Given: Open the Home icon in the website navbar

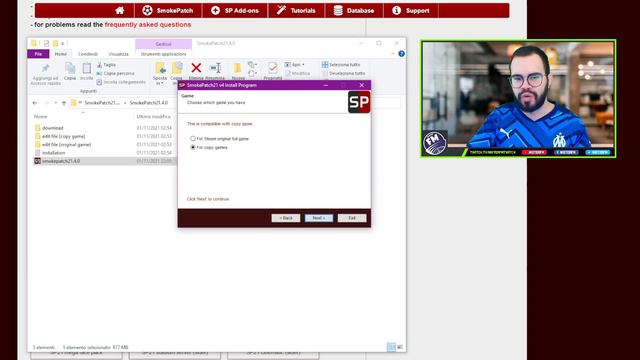Looking at the screenshot, I should coord(120,11).
